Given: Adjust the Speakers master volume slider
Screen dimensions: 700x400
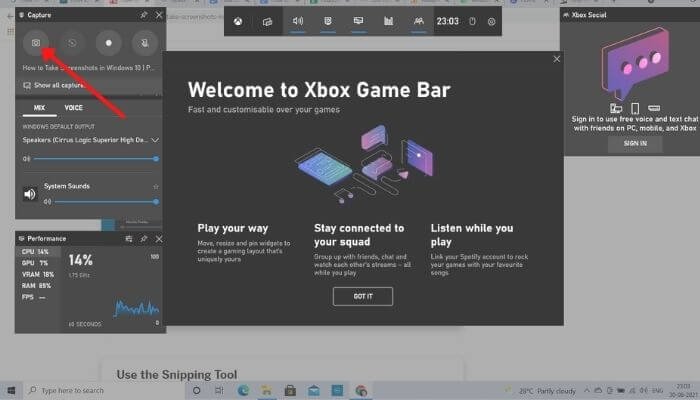Looking at the screenshot, I should [x=95, y=158].
